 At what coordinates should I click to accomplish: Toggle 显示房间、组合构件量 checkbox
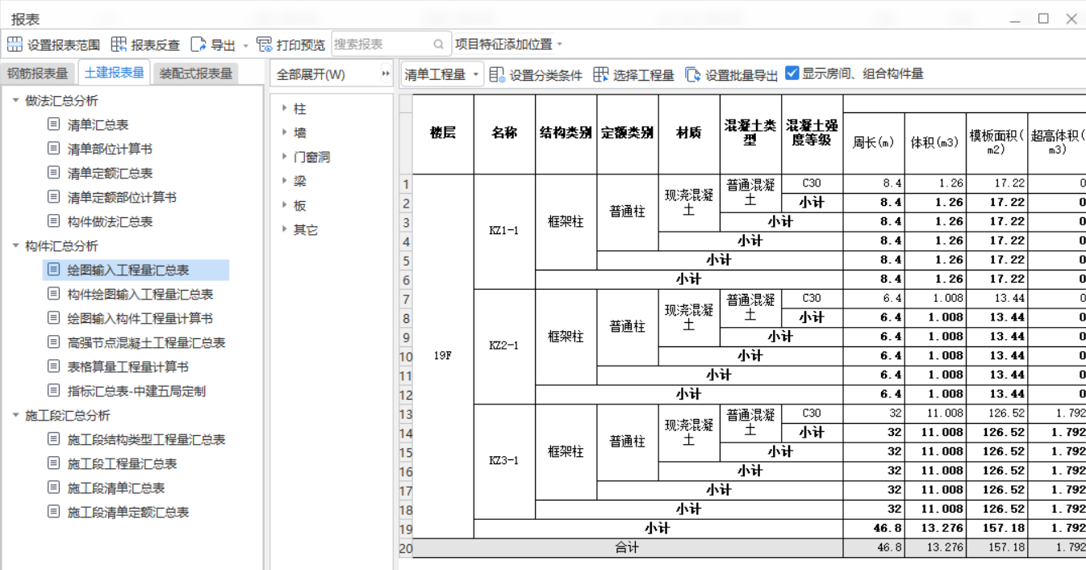(792, 73)
